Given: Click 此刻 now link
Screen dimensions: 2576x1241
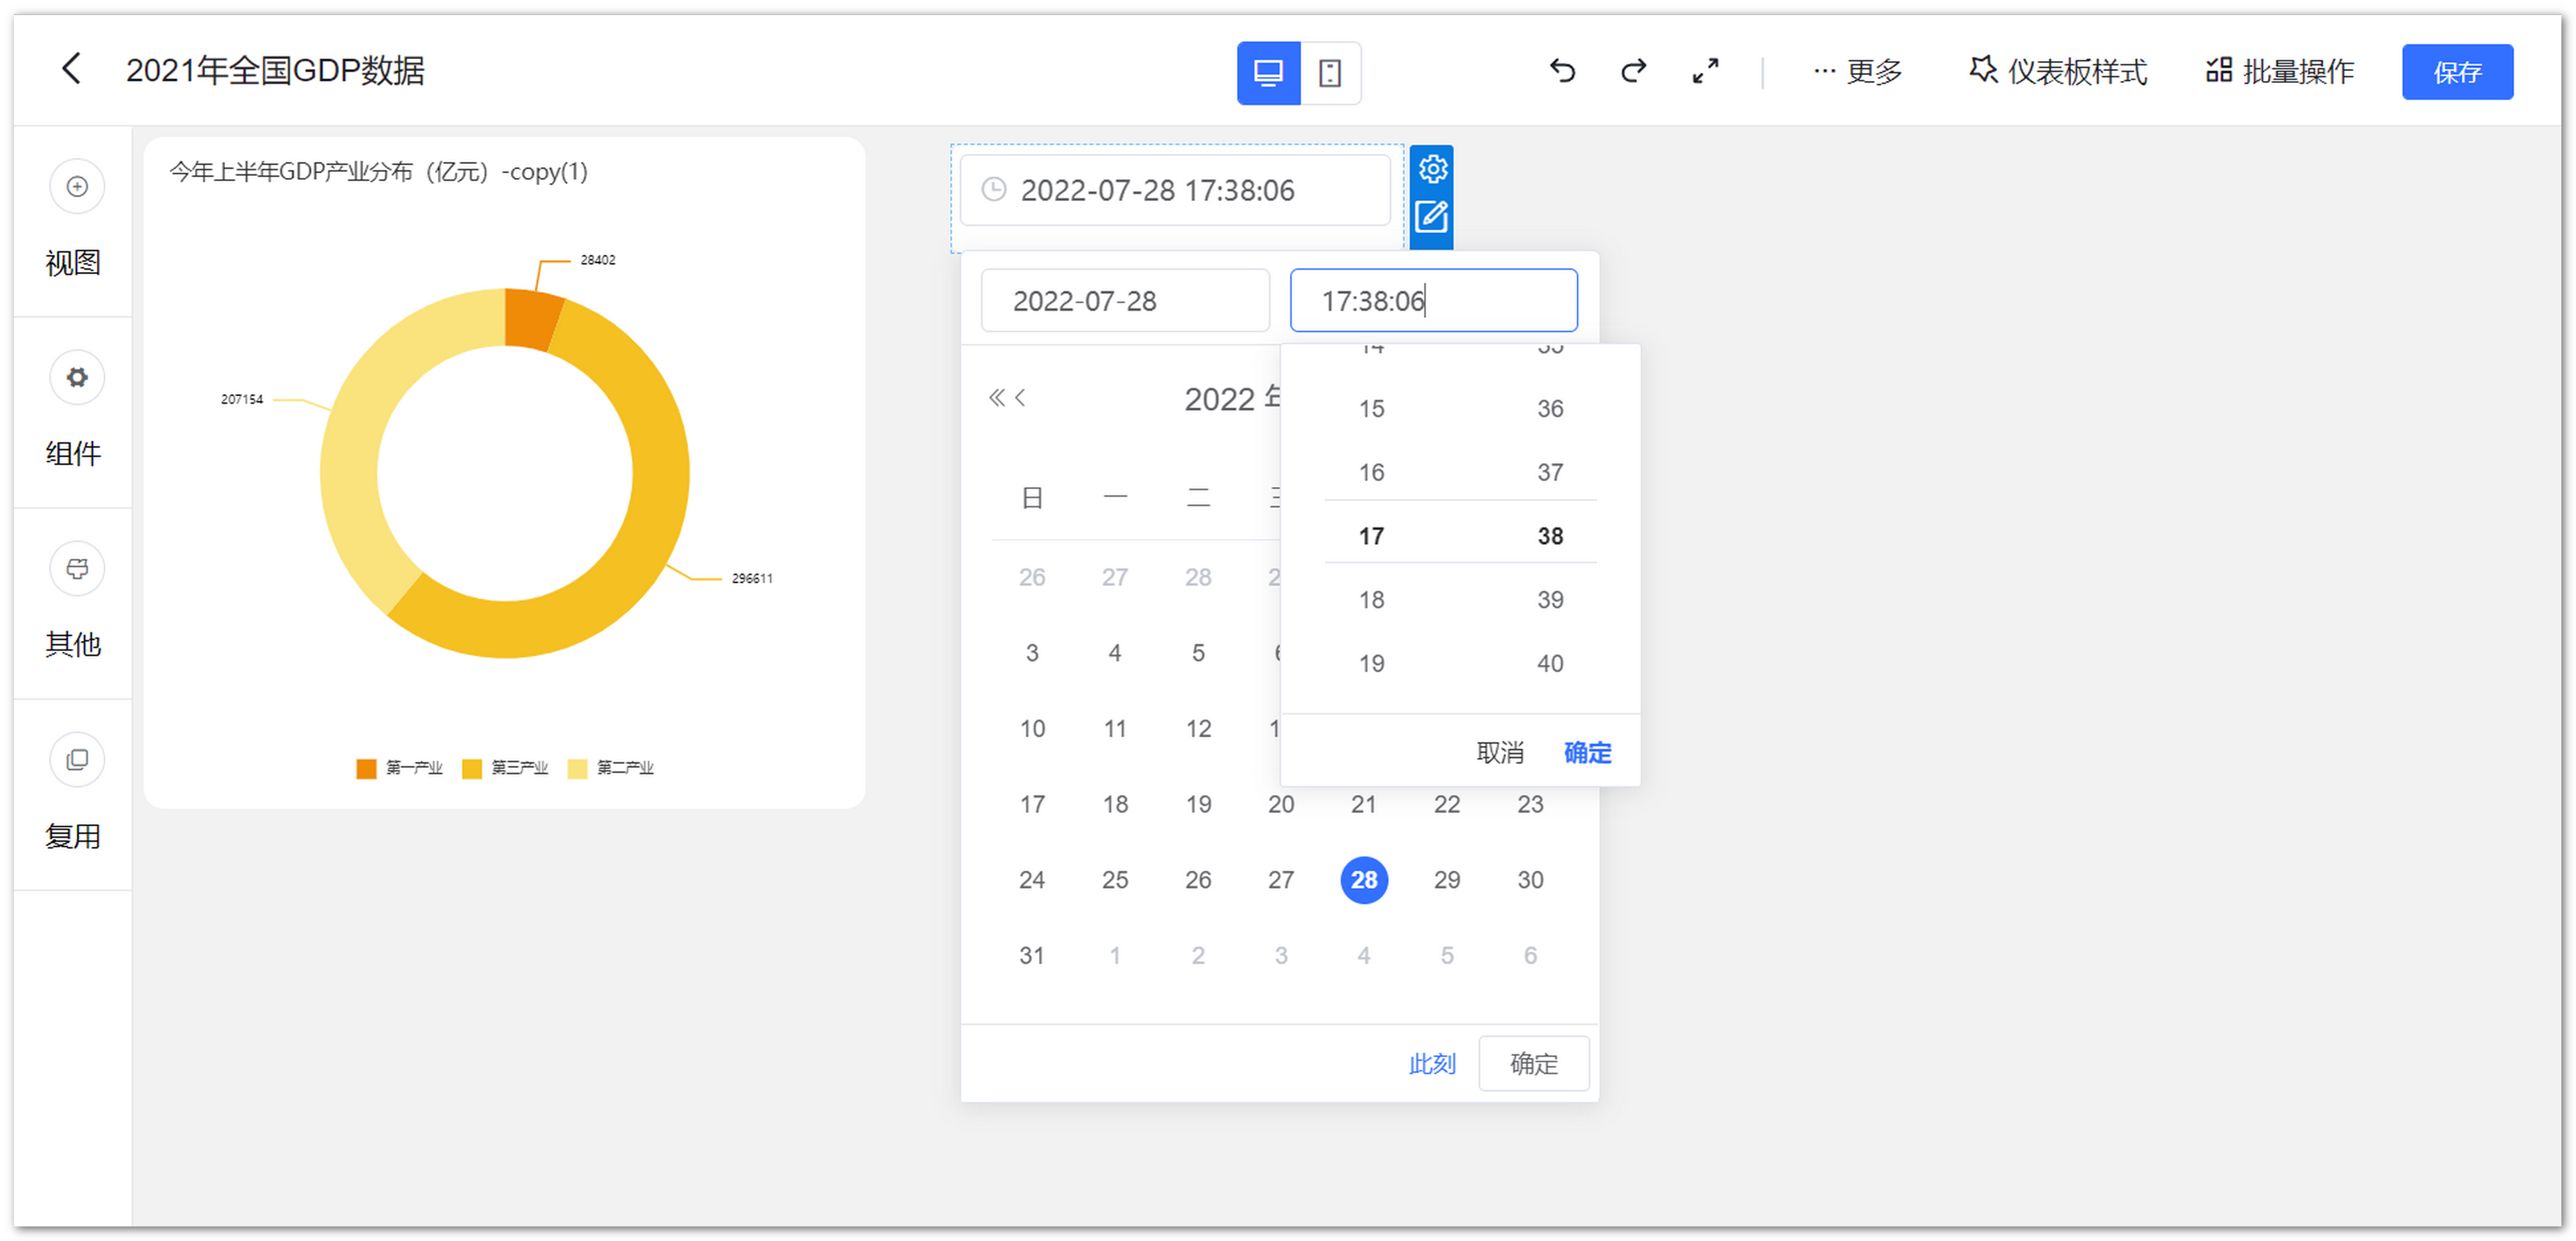Looking at the screenshot, I should pyautogui.click(x=1432, y=1064).
